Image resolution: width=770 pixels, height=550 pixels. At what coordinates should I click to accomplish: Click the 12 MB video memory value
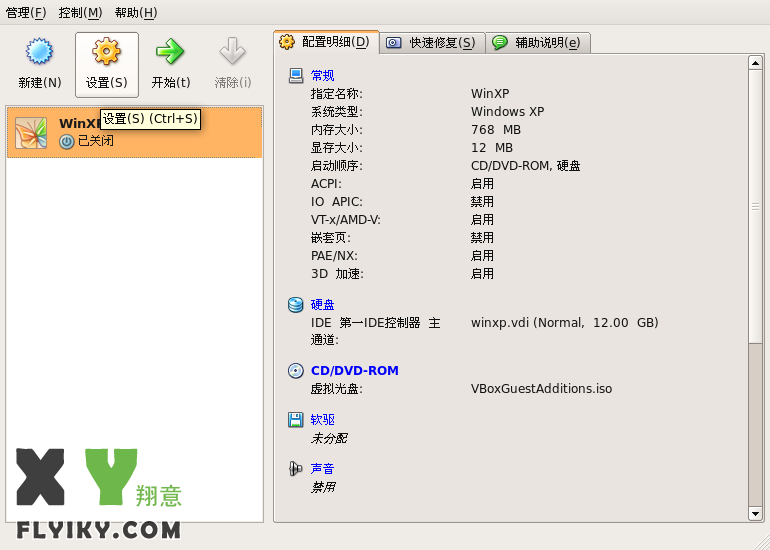492,148
